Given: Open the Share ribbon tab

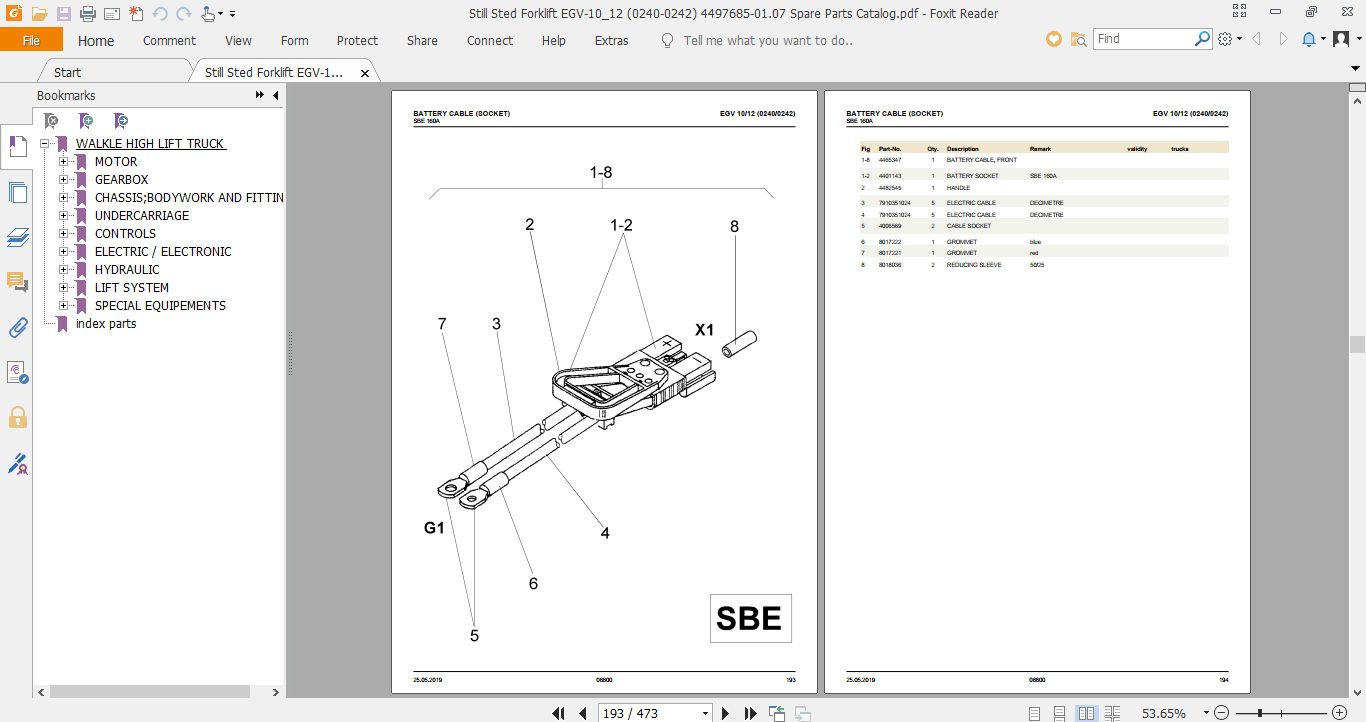Looking at the screenshot, I should [422, 40].
